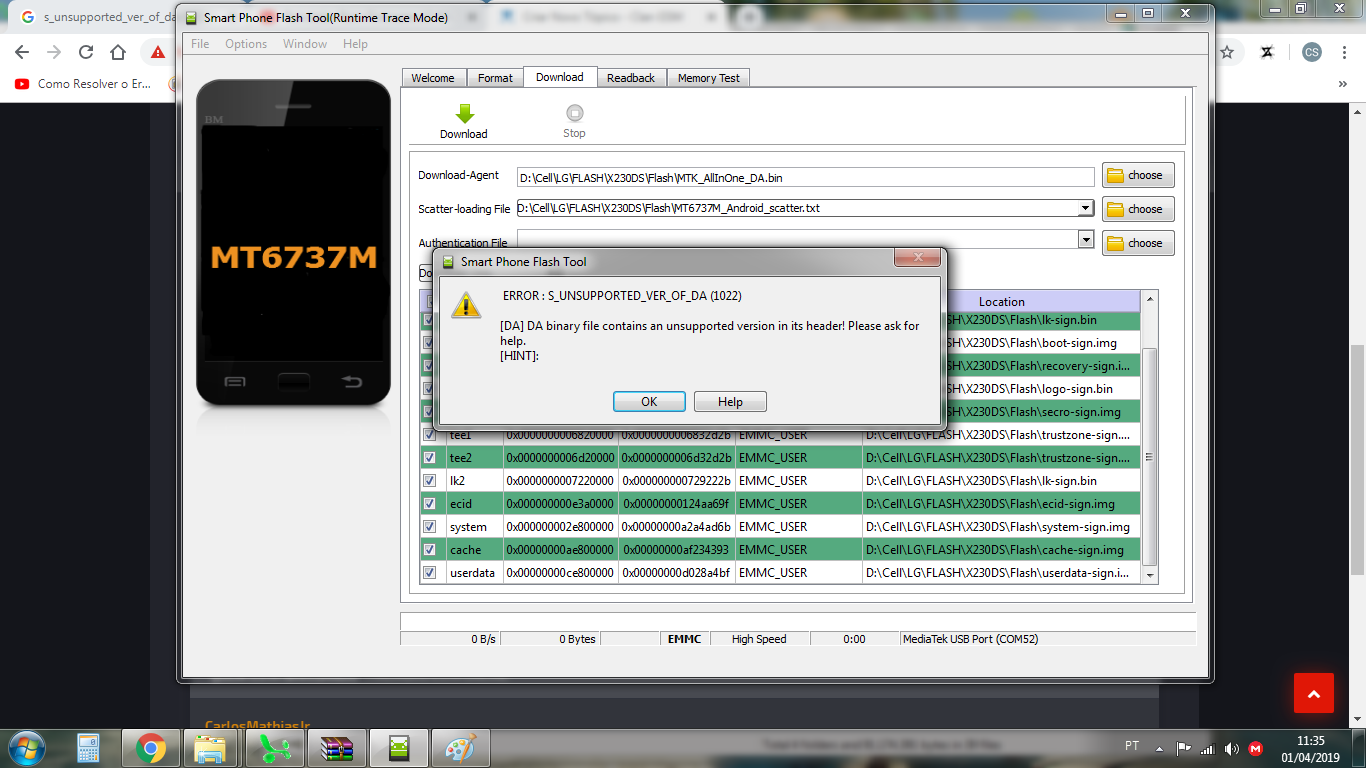The image size is (1366, 768).
Task: Click the Download-Agent path field
Action: 805,177
